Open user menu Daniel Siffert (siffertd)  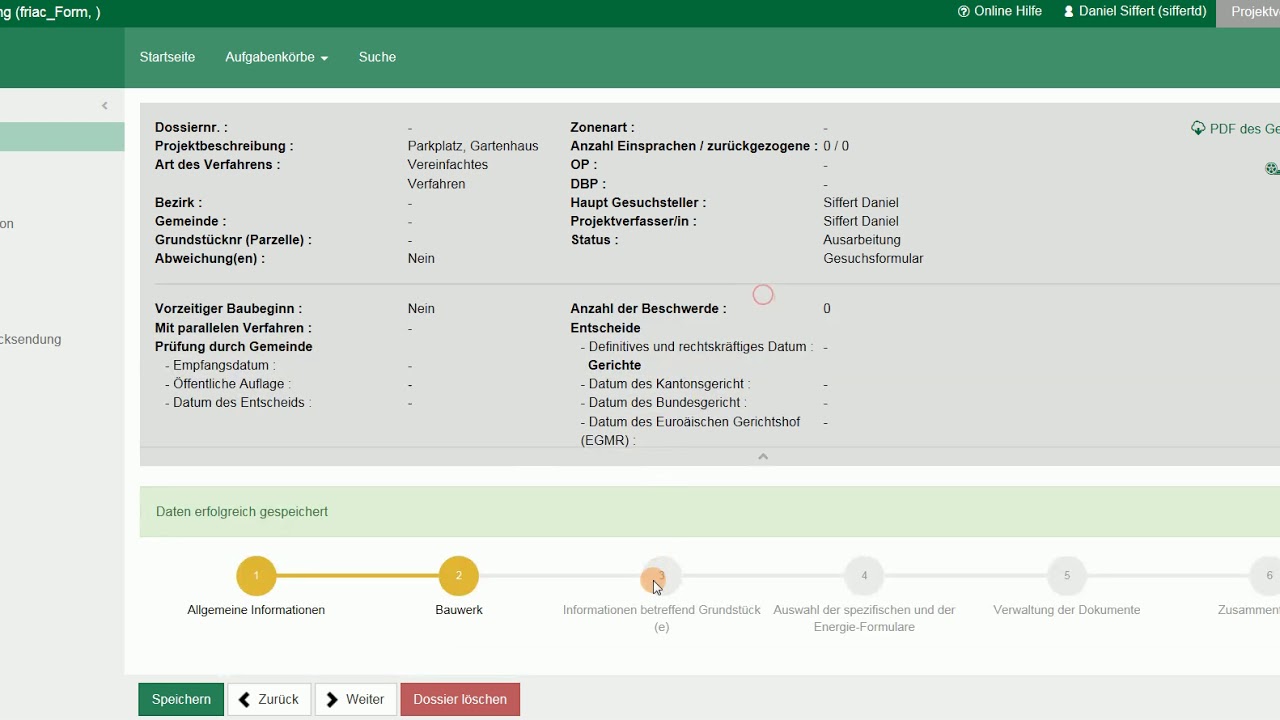[x=1135, y=11]
